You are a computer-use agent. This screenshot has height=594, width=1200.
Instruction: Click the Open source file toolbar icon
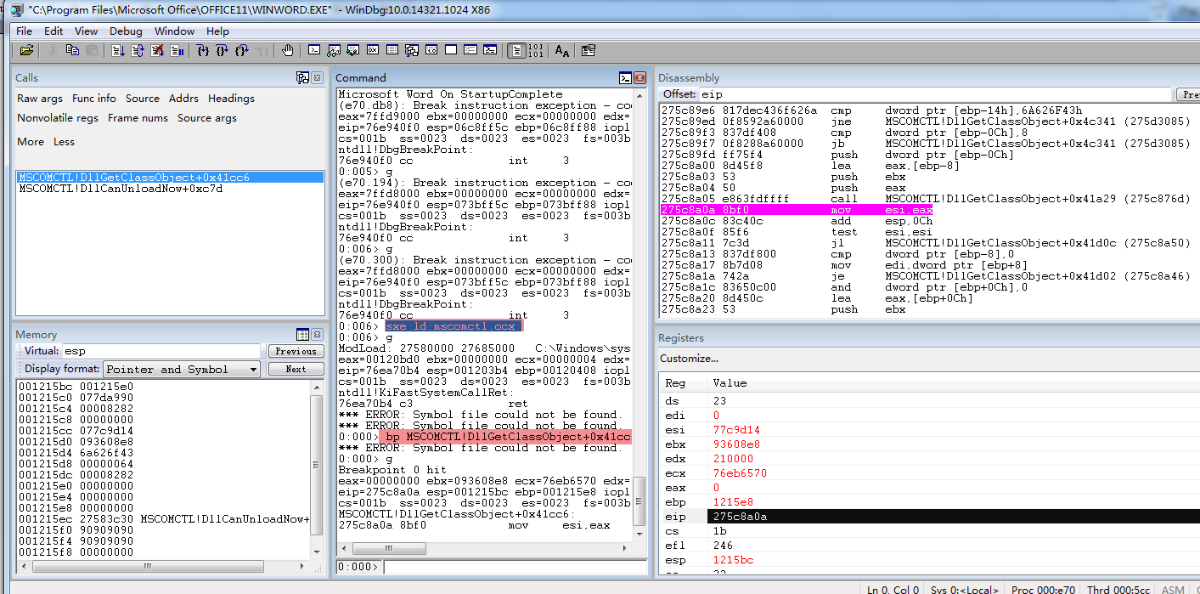[26, 50]
